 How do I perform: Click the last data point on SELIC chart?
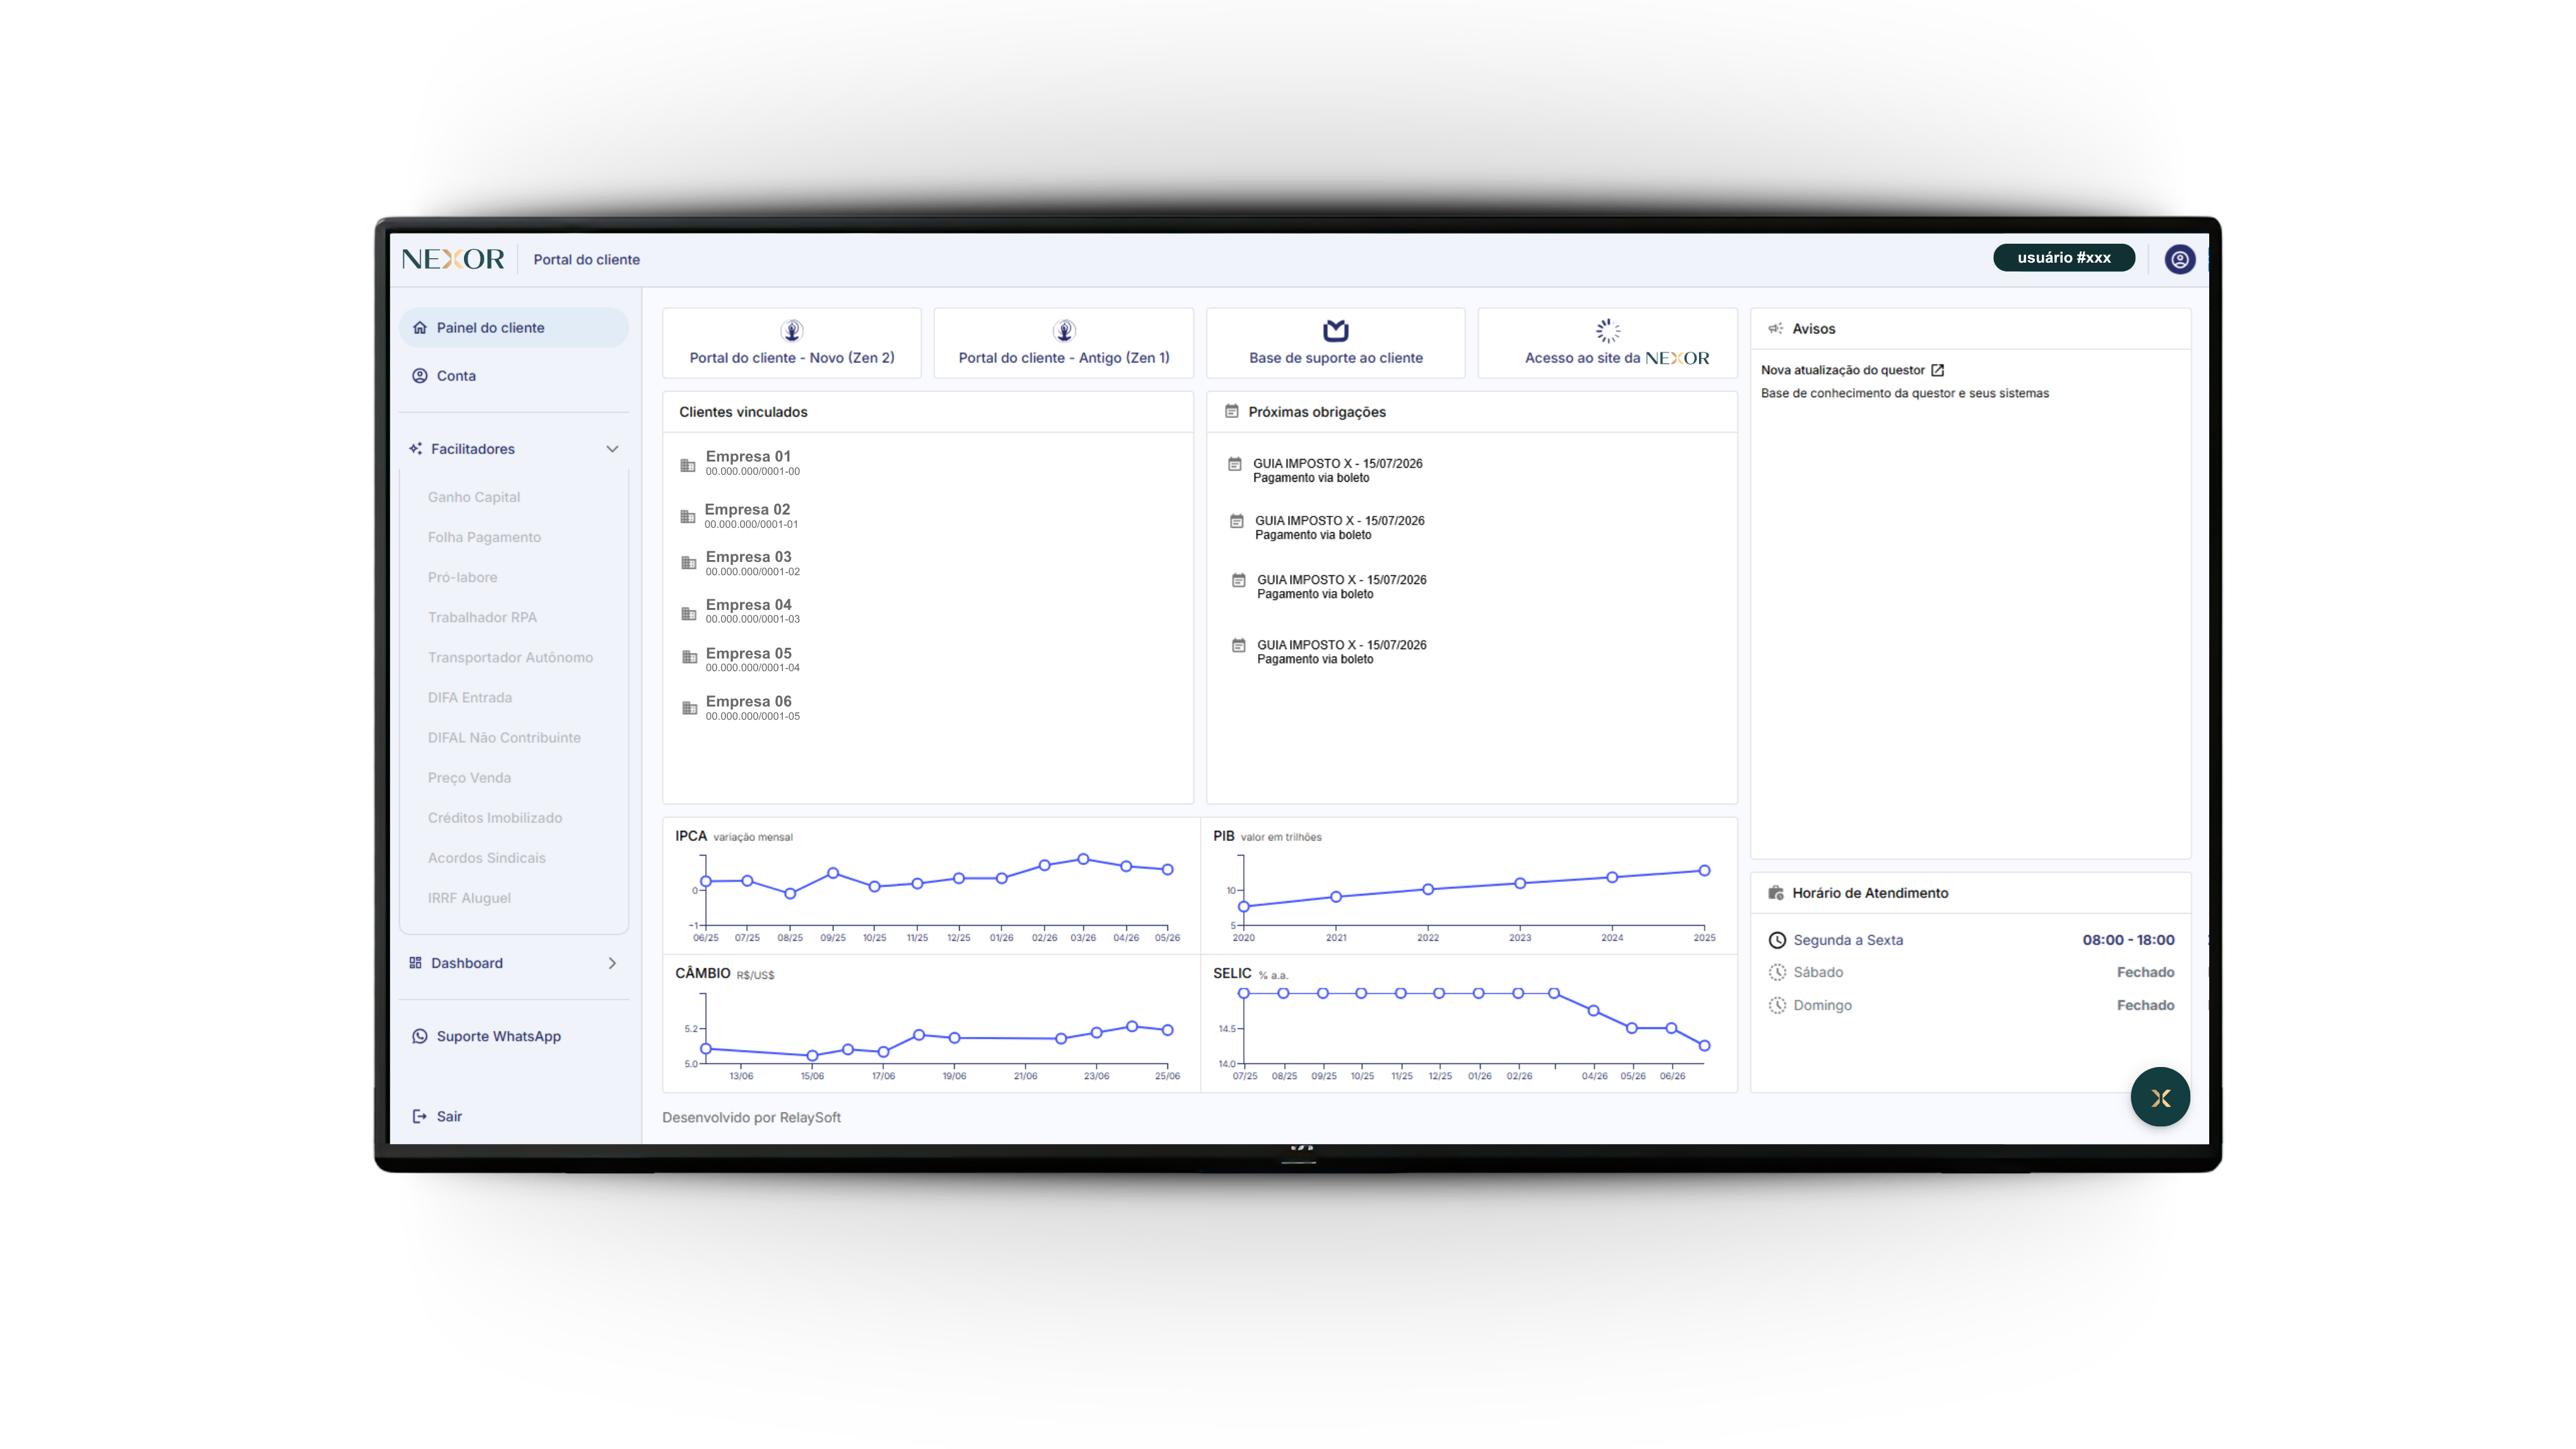click(x=1705, y=1046)
